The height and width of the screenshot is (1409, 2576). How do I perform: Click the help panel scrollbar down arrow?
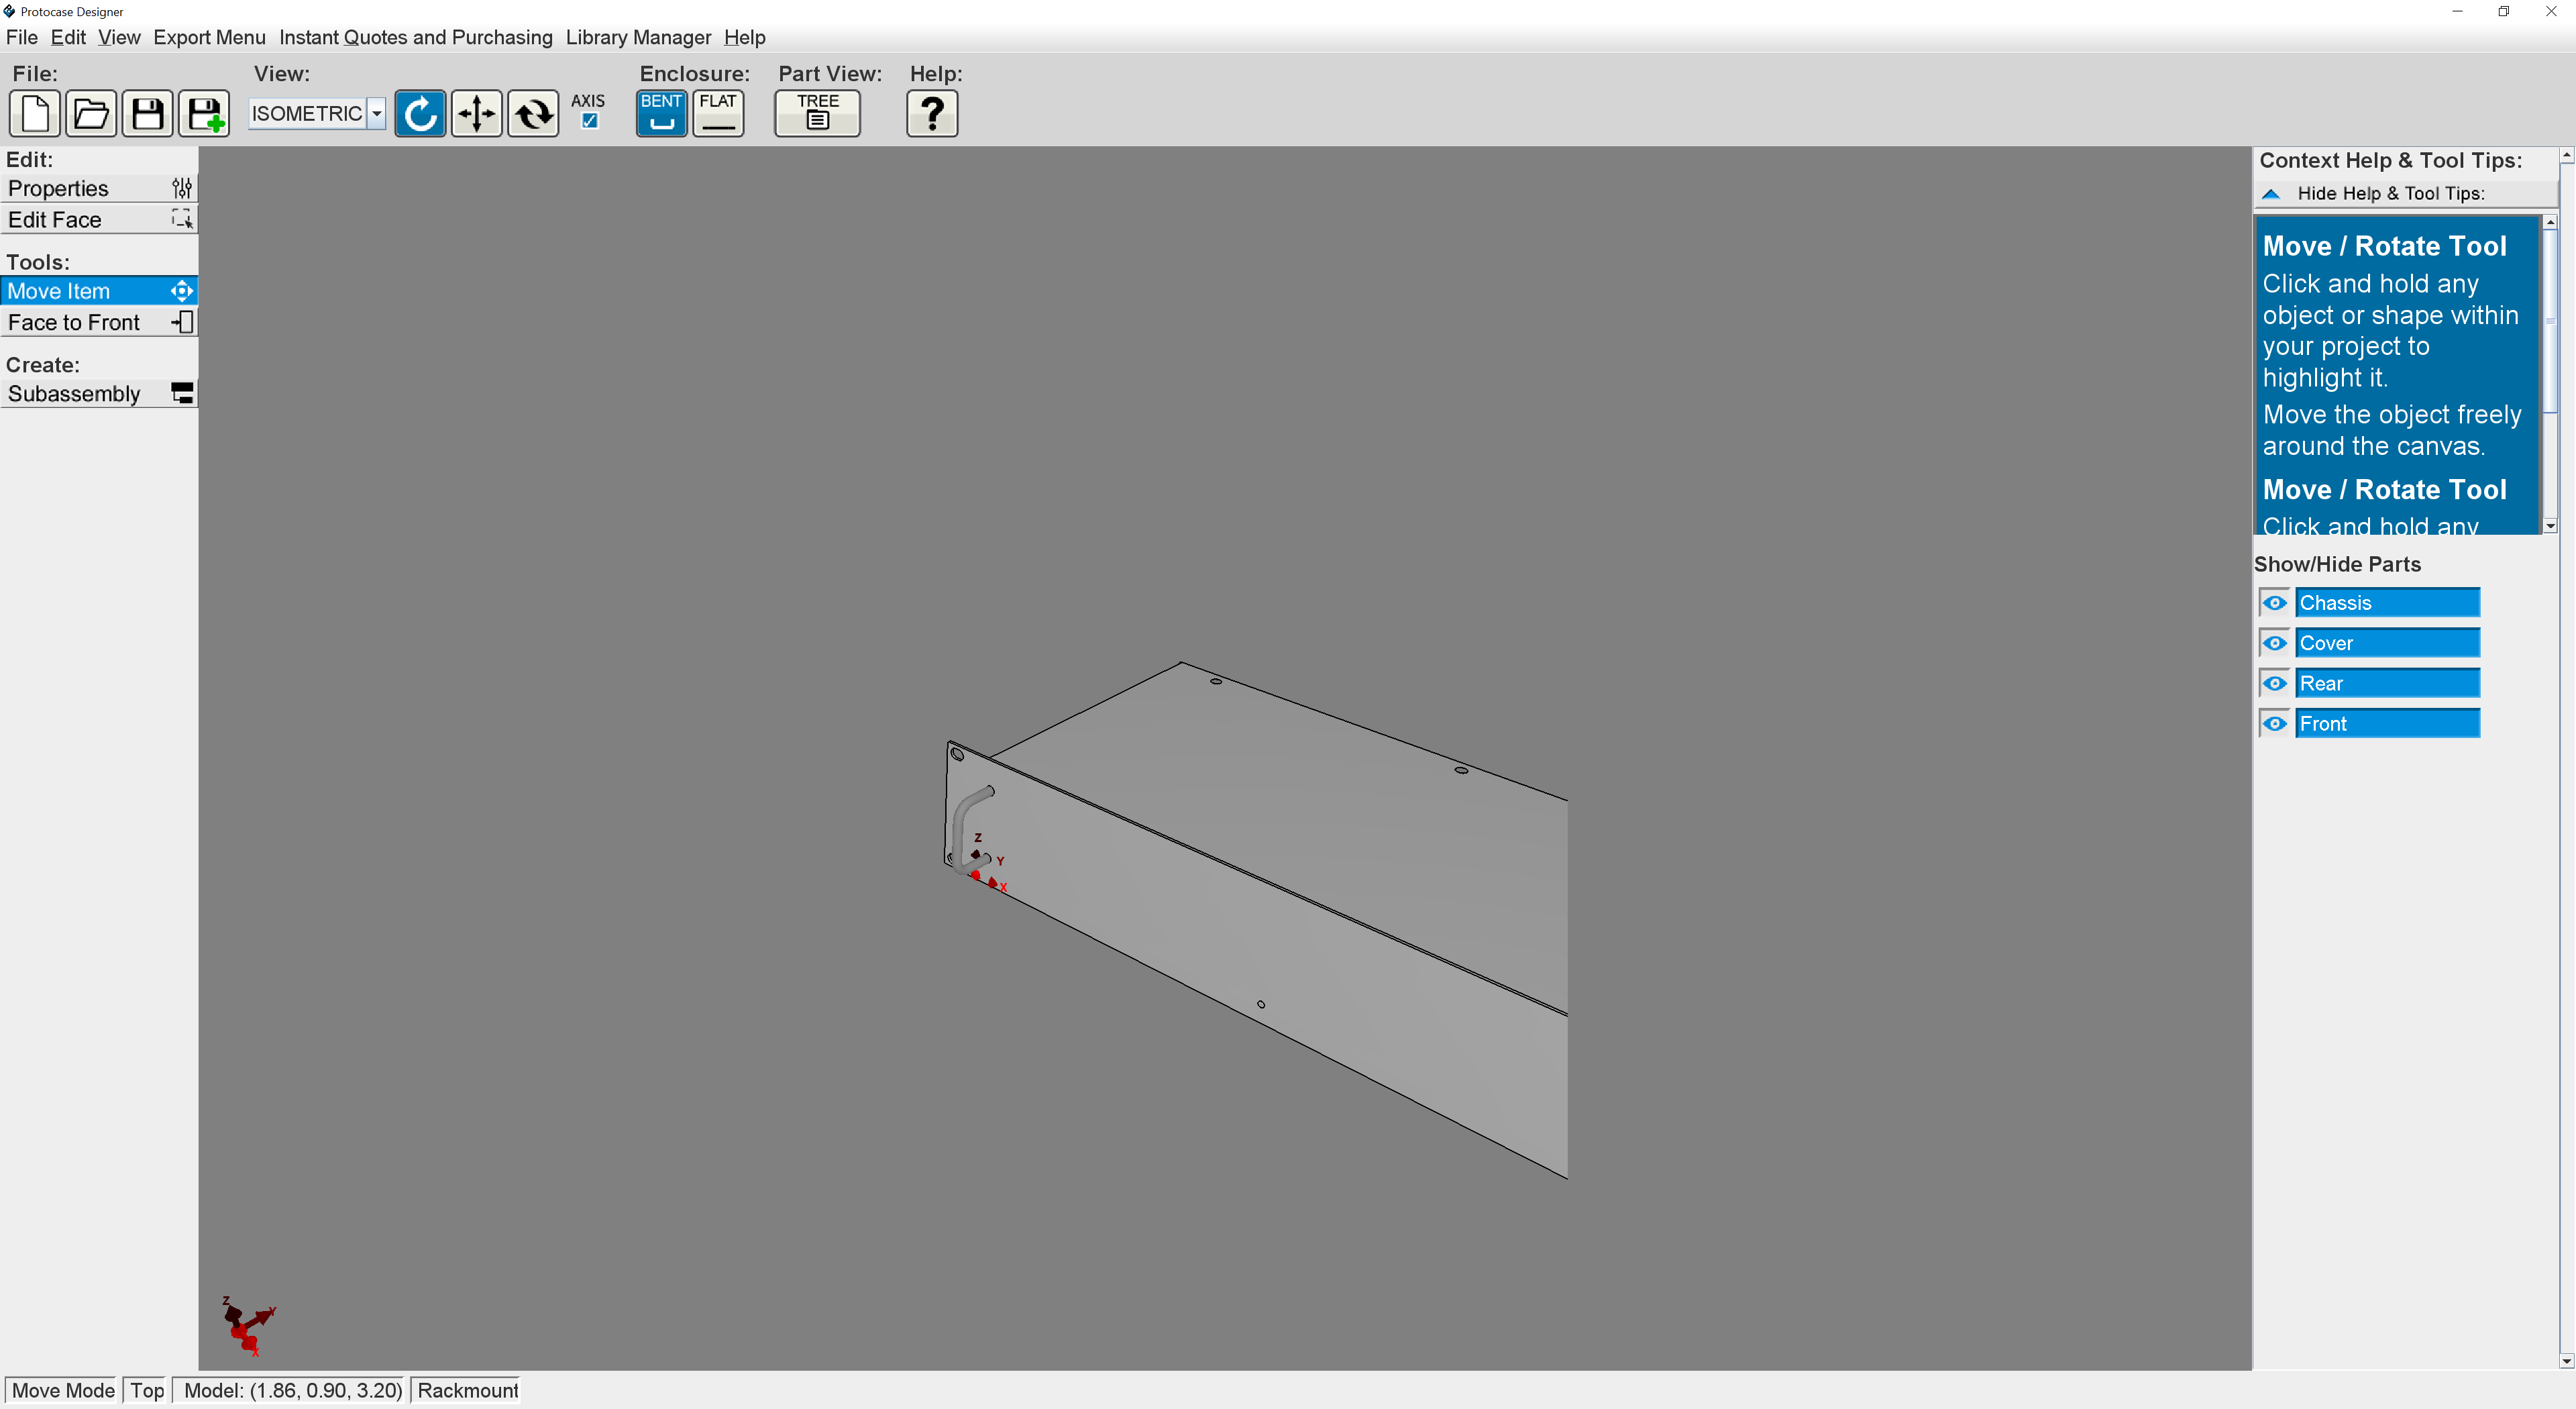coord(2549,526)
